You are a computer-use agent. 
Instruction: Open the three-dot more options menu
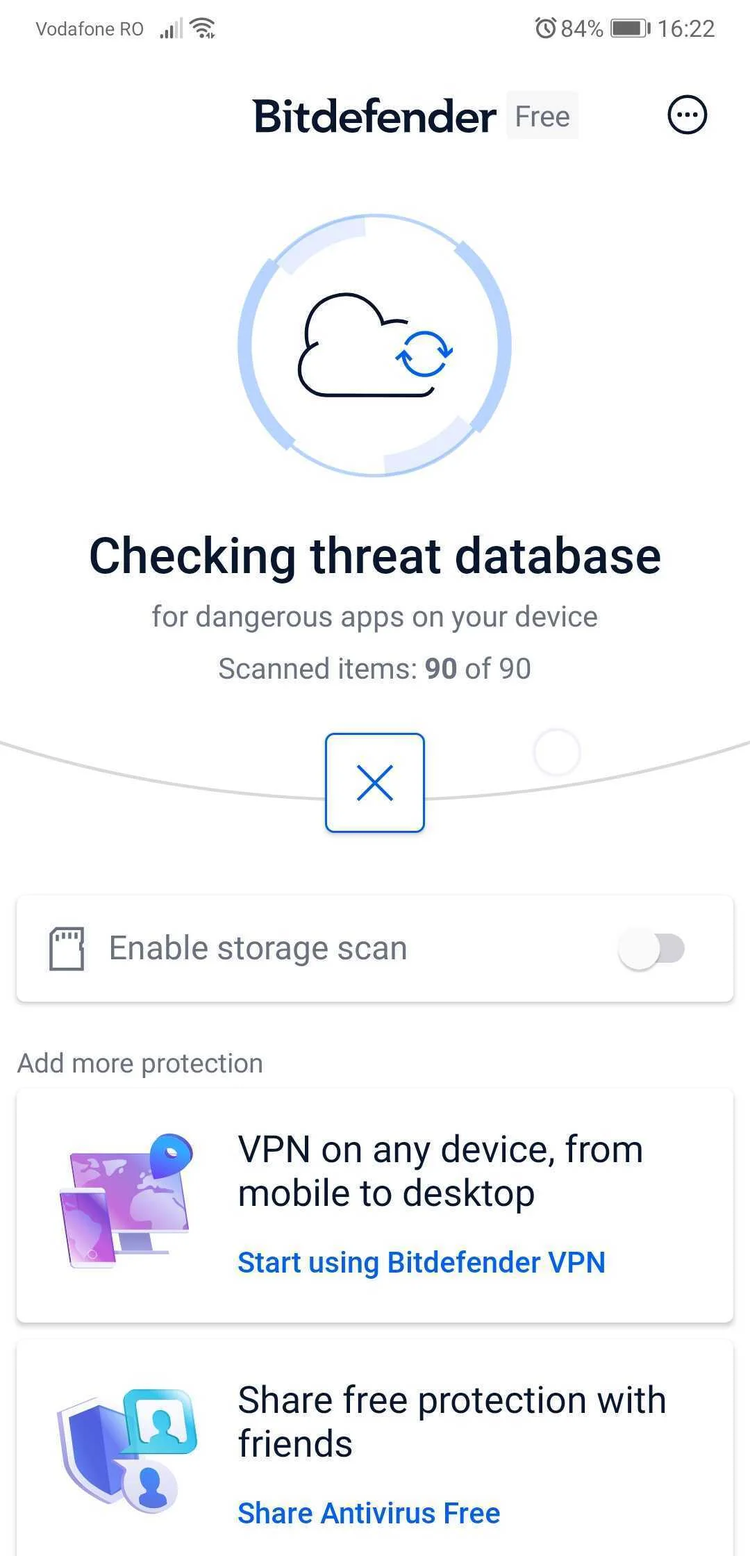coord(687,116)
